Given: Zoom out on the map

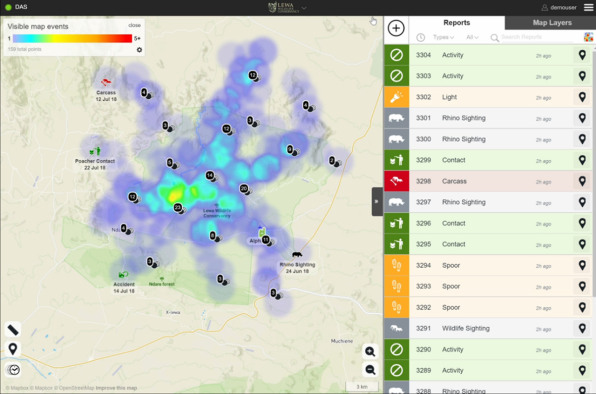Looking at the screenshot, I should pos(370,370).
